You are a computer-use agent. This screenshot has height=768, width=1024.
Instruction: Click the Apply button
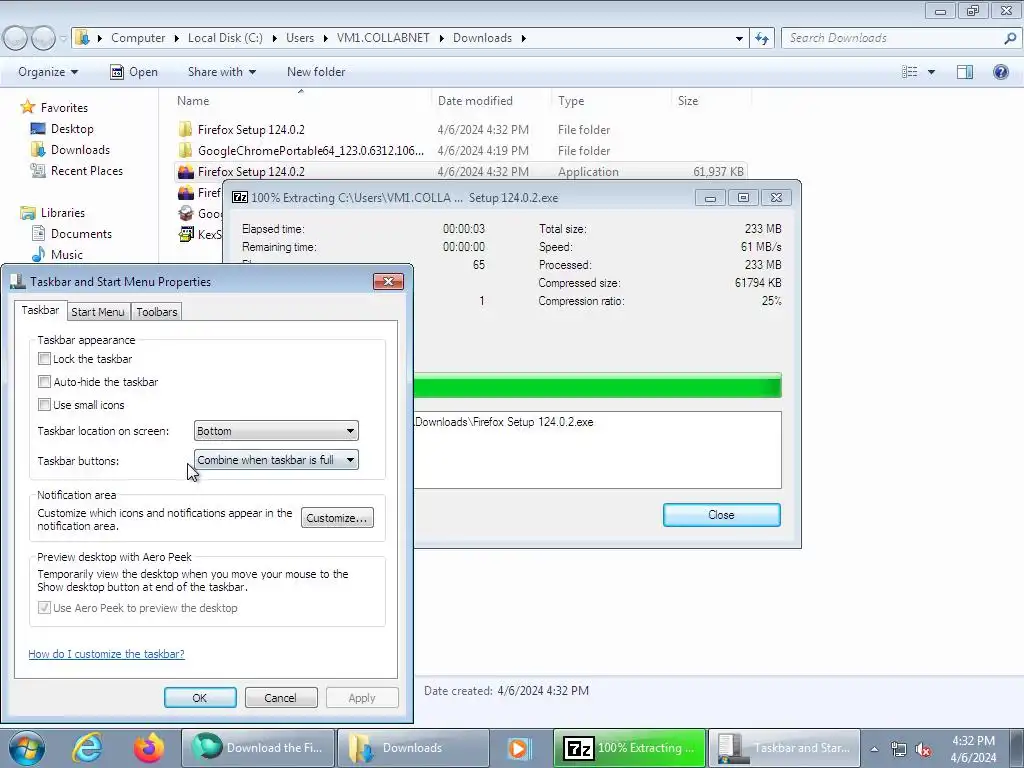[x=362, y=697]
